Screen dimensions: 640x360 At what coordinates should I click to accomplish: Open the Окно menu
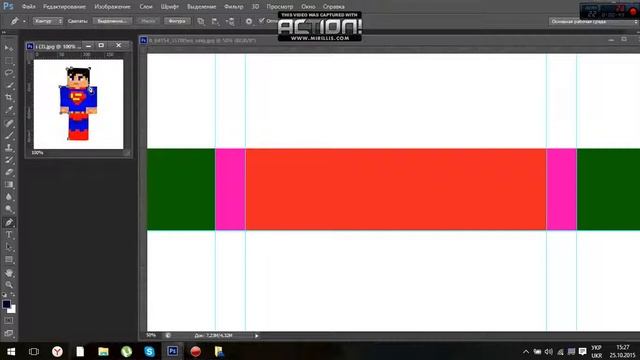coord(308,7)
